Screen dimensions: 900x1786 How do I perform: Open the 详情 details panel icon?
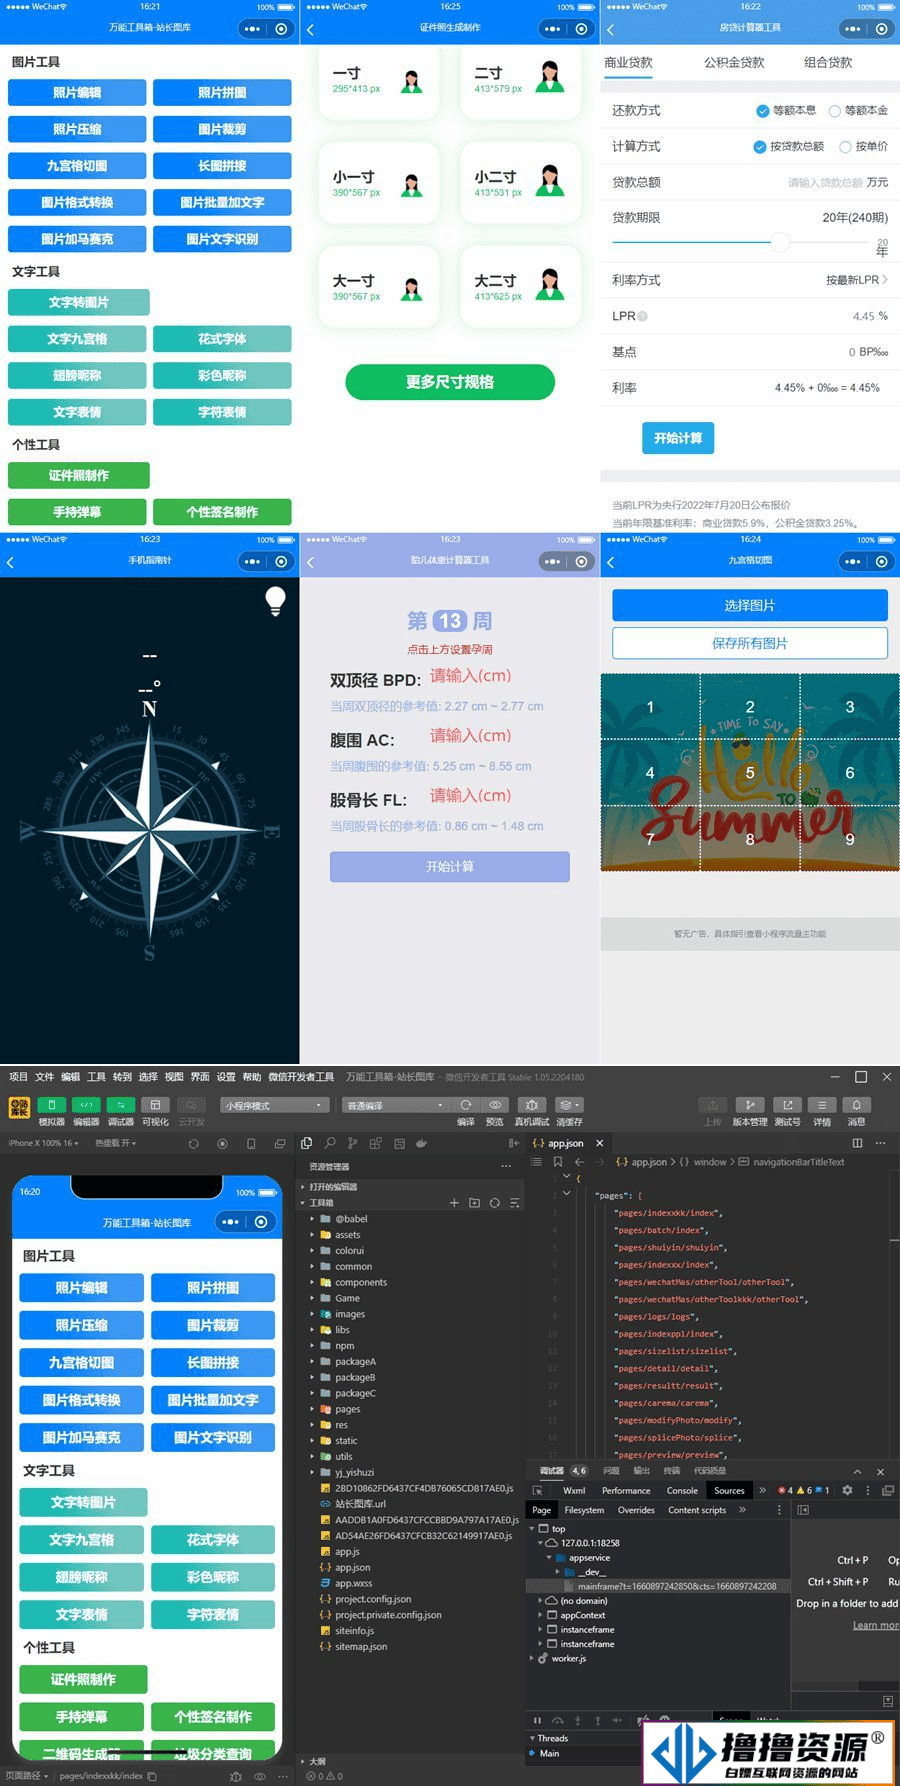(822, 1105)
